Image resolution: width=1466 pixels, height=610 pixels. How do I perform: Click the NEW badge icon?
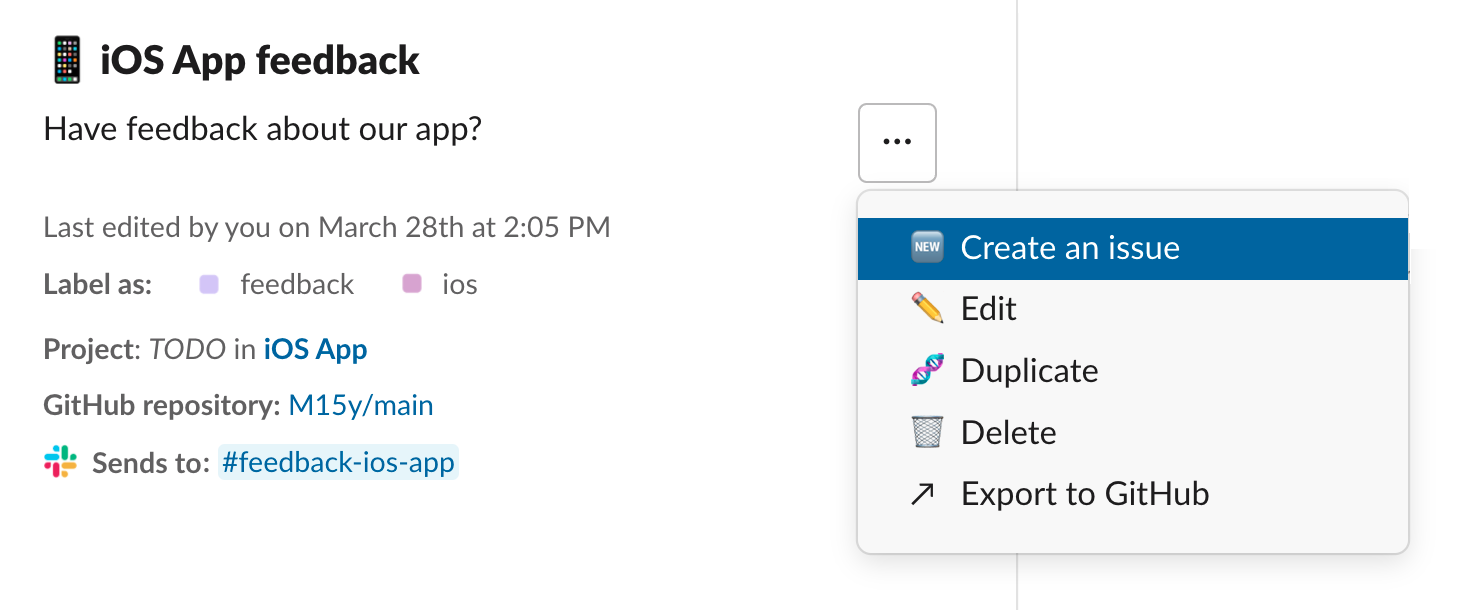(927, 248)
